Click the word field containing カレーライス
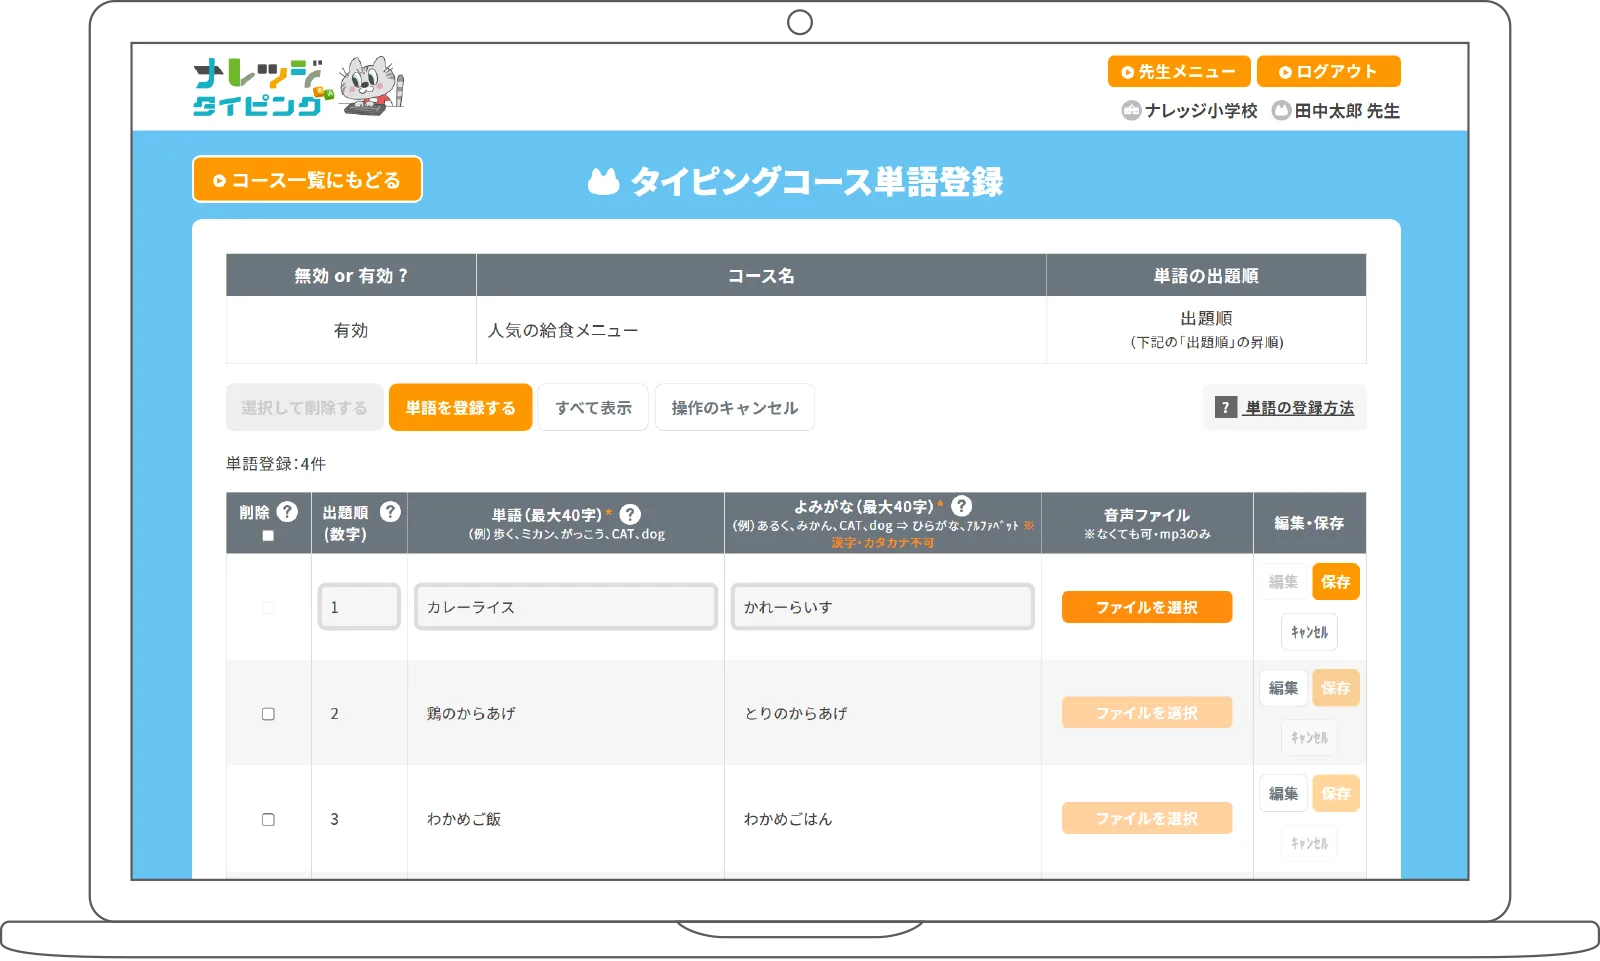The width and height of the screenshot is (1600, 961). [566, 607]
